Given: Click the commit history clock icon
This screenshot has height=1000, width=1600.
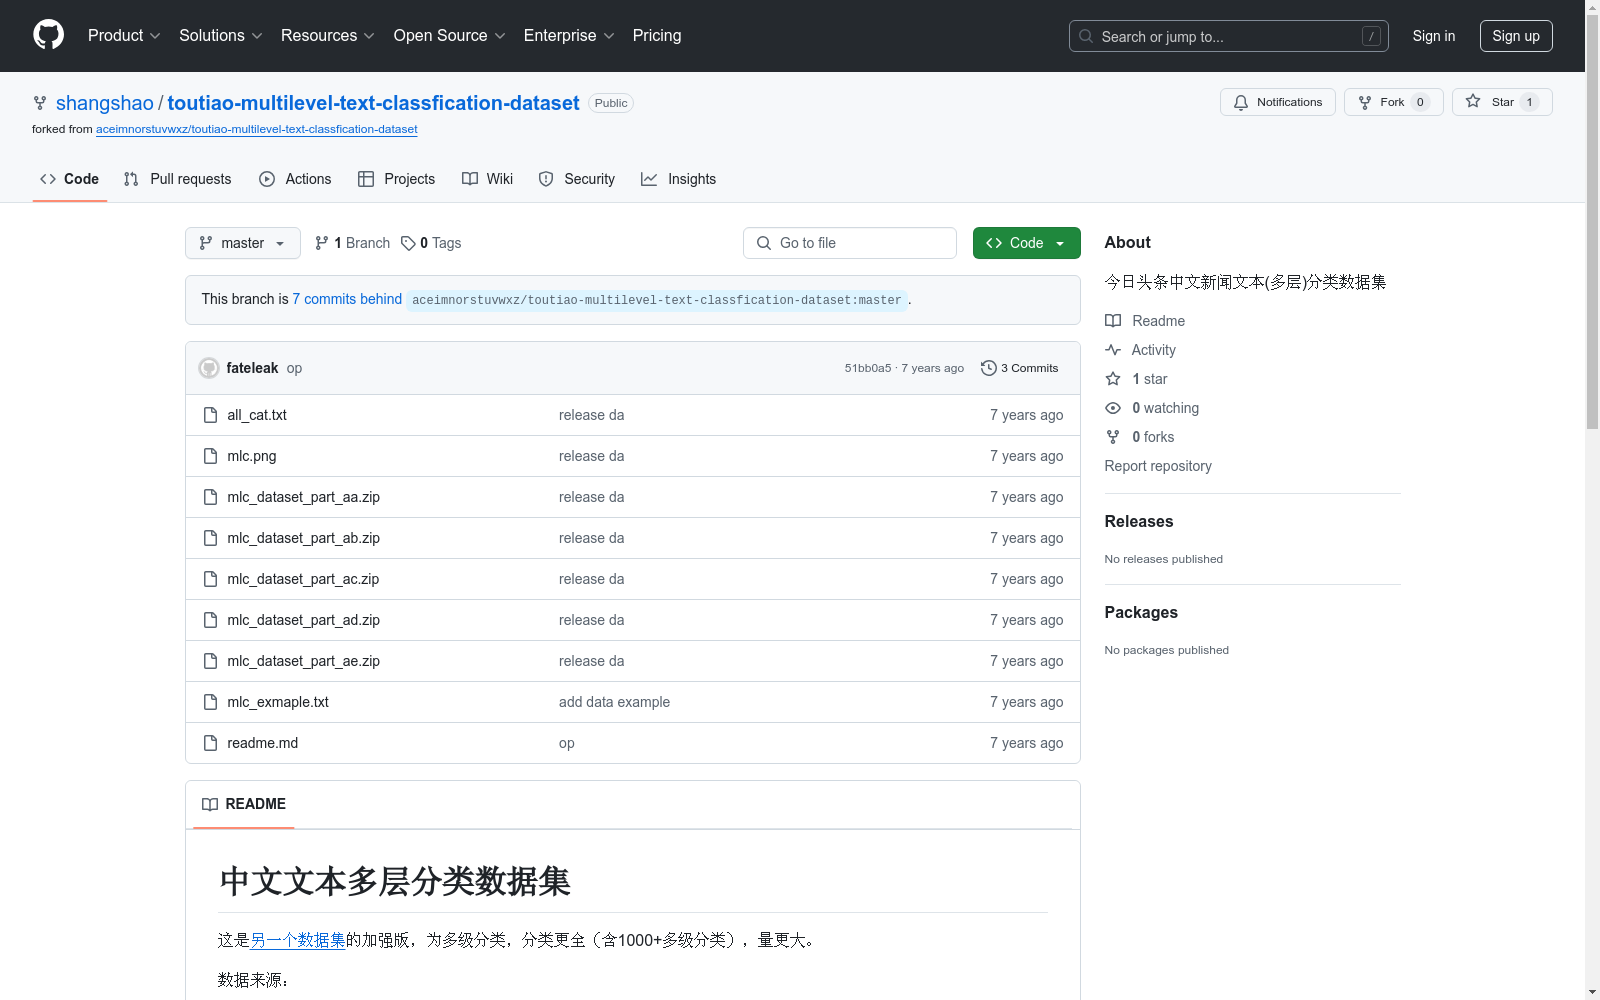Looking at the screenshot, I should coord(989,368).
